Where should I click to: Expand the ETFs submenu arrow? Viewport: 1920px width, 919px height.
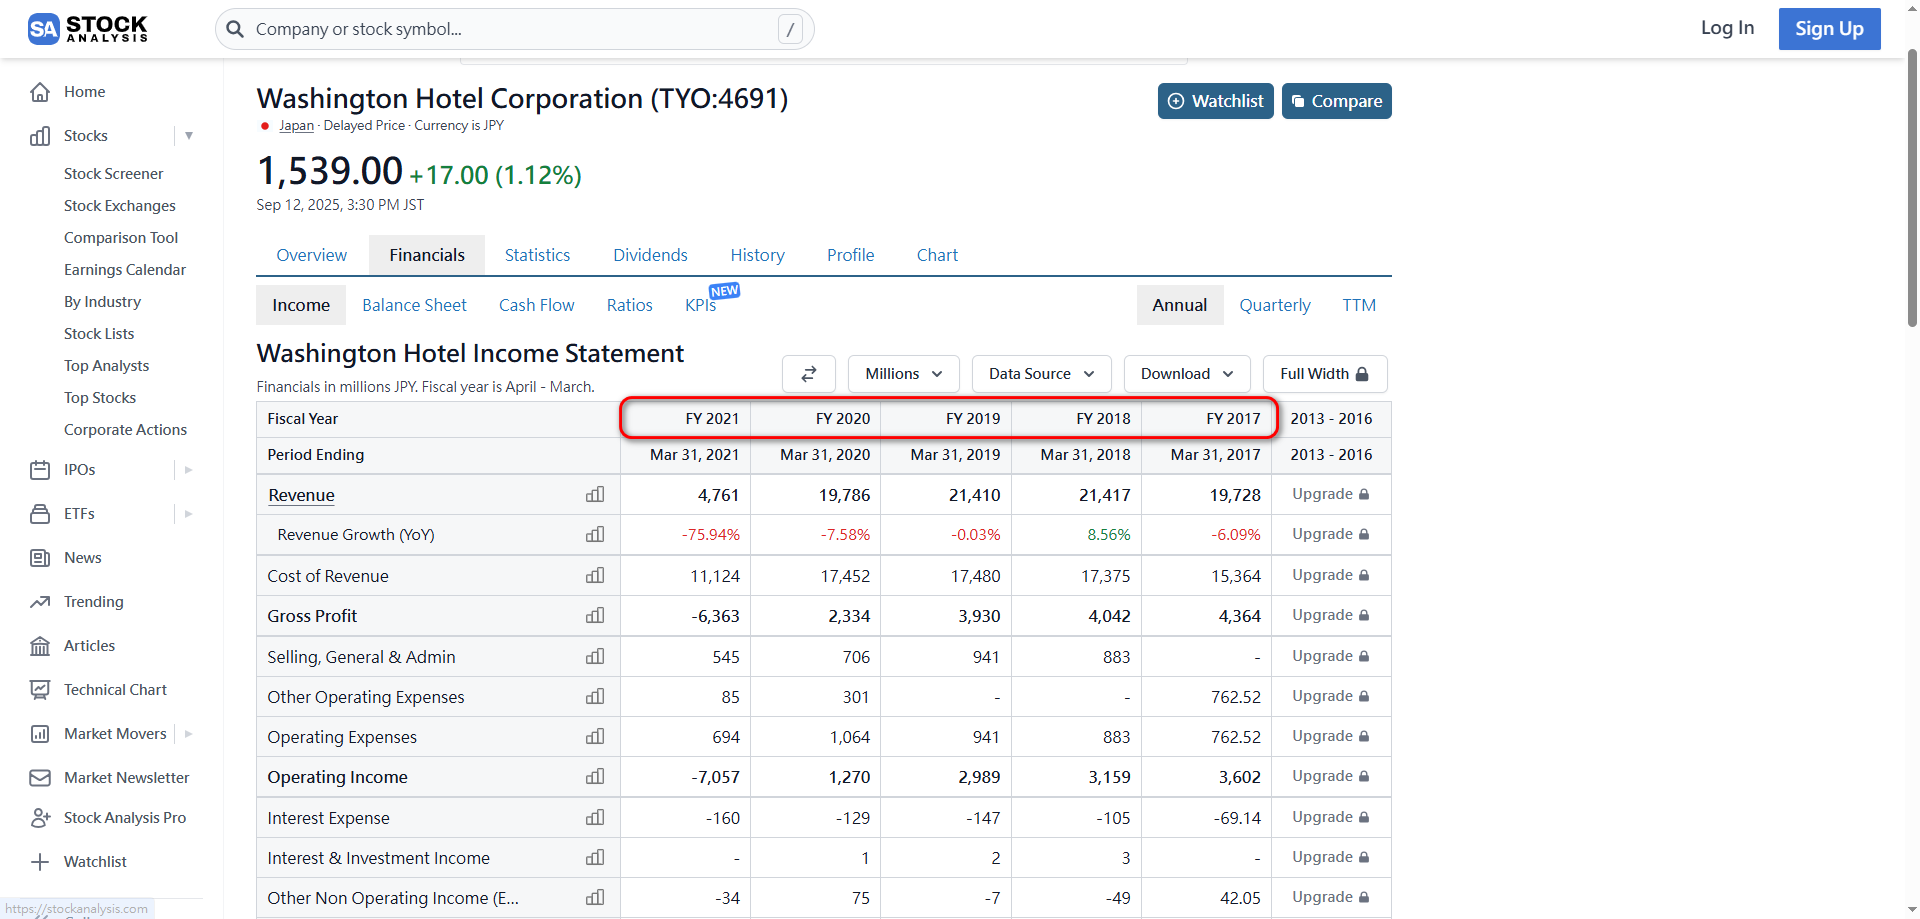[x=189, y=514]
